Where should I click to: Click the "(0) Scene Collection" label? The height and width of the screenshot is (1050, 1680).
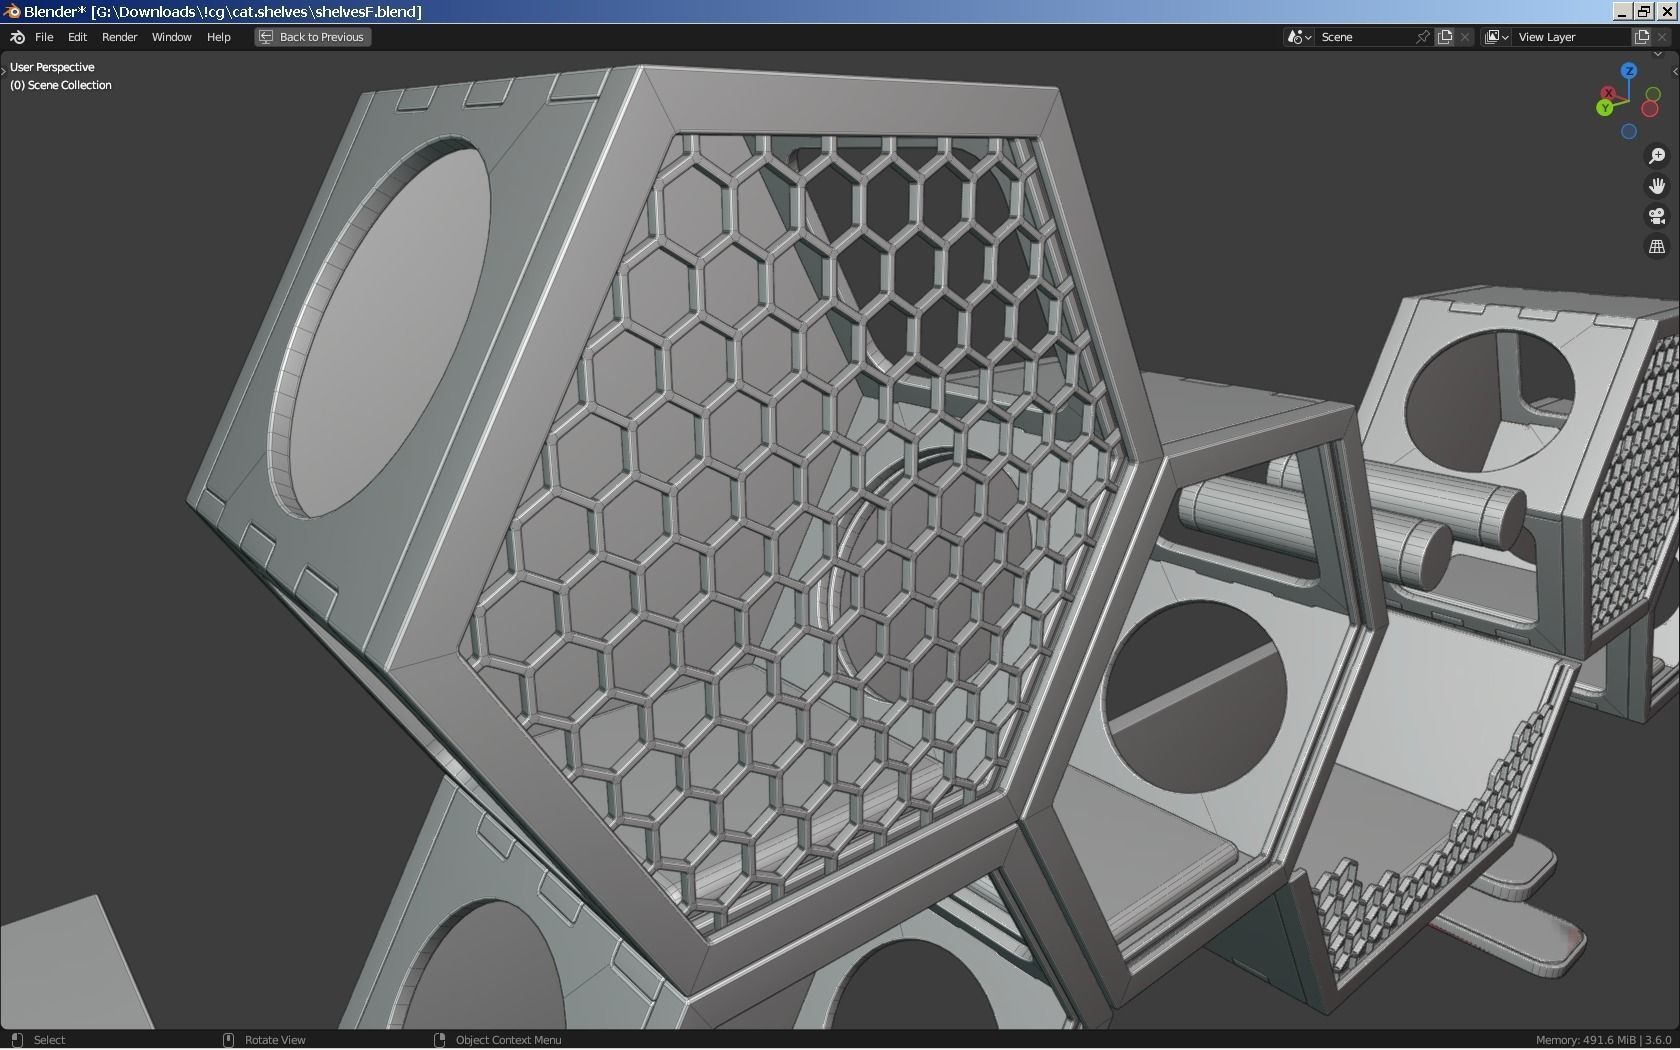point(61,85)
